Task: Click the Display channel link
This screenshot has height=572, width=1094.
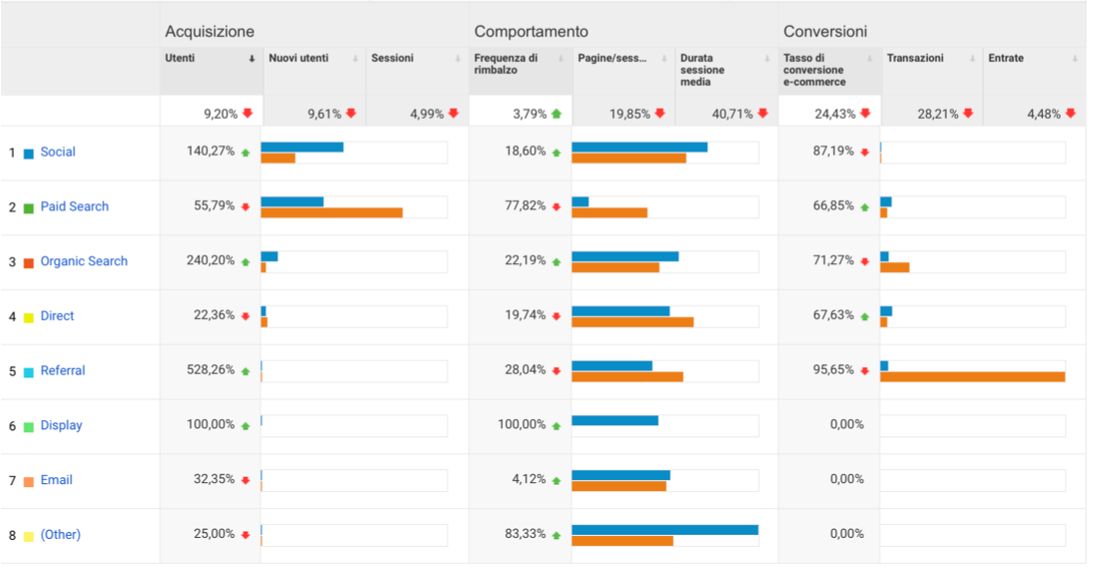Action: (x=61, y=425)
